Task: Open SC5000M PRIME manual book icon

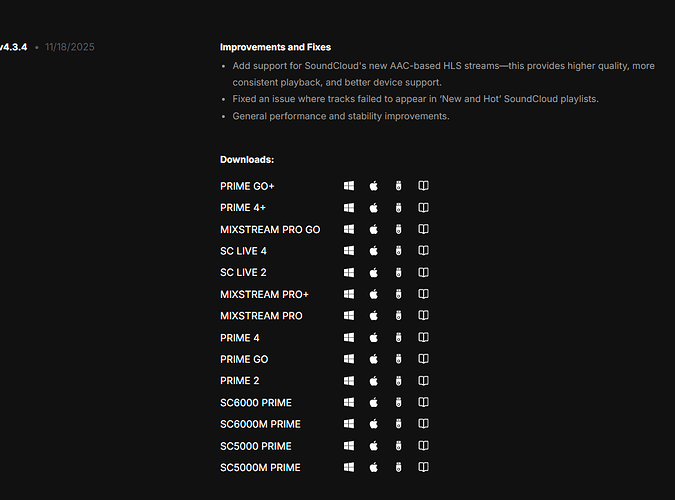Action: click(x=423, y=468)
